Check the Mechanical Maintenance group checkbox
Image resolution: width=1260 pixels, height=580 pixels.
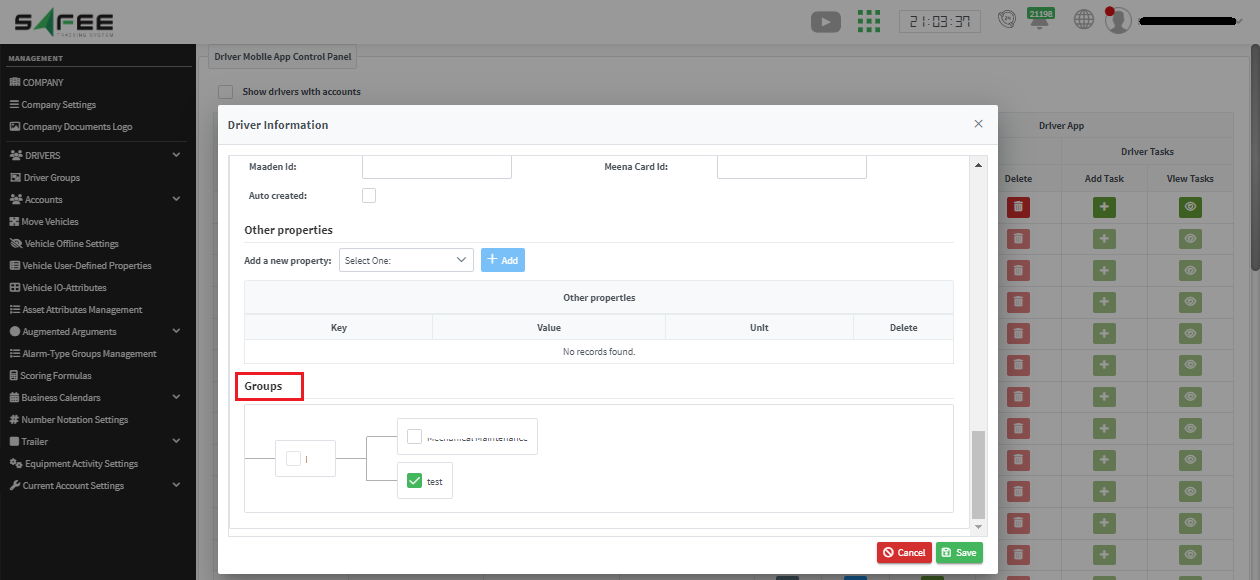pyautogui.click(x=414, y=436)
